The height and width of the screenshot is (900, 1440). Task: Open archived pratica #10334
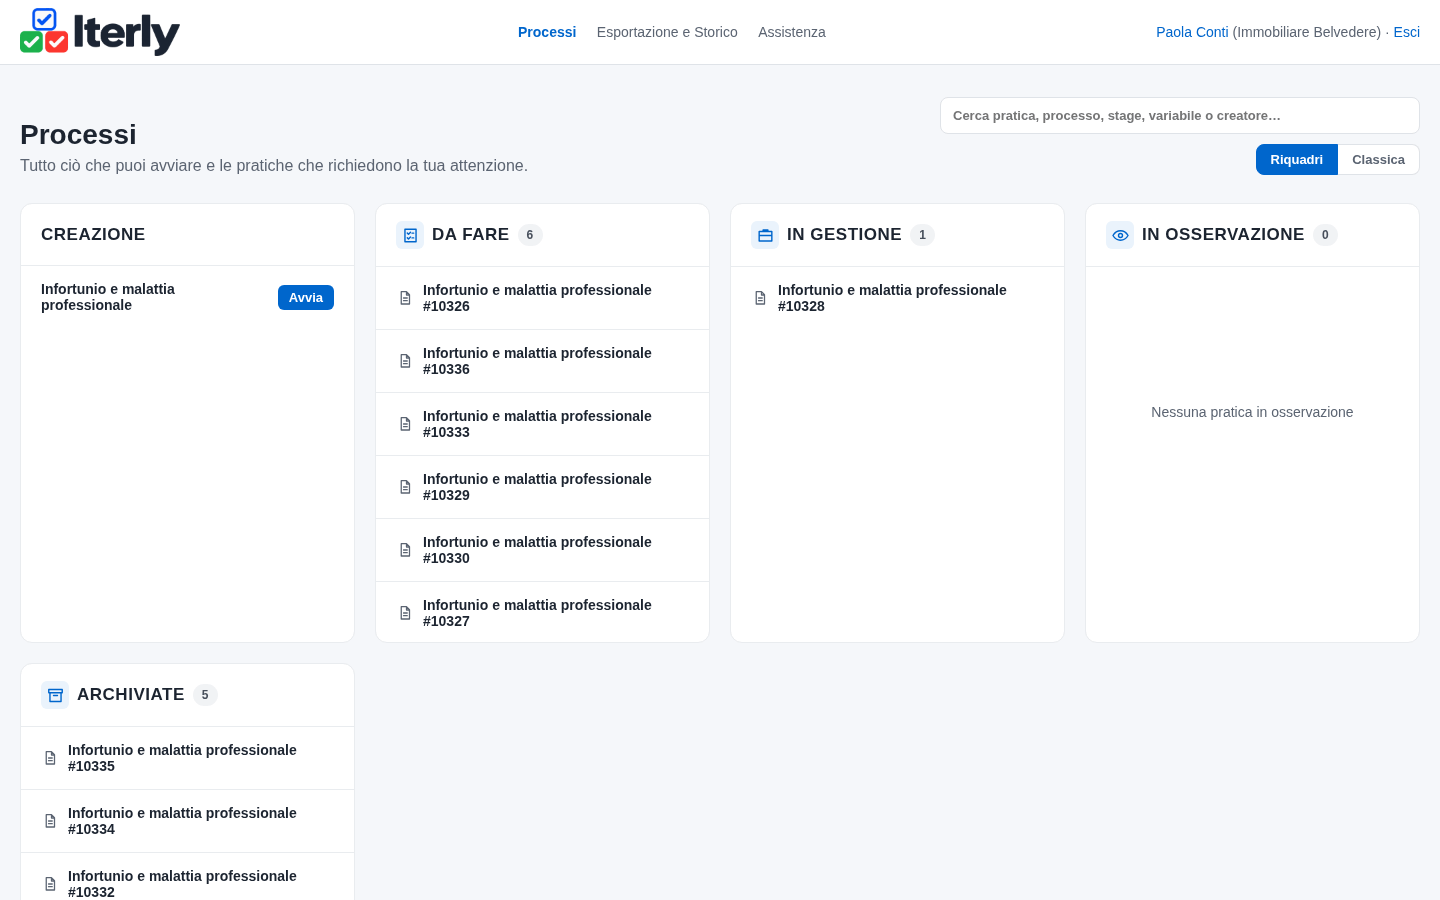(x=187, y=821)
